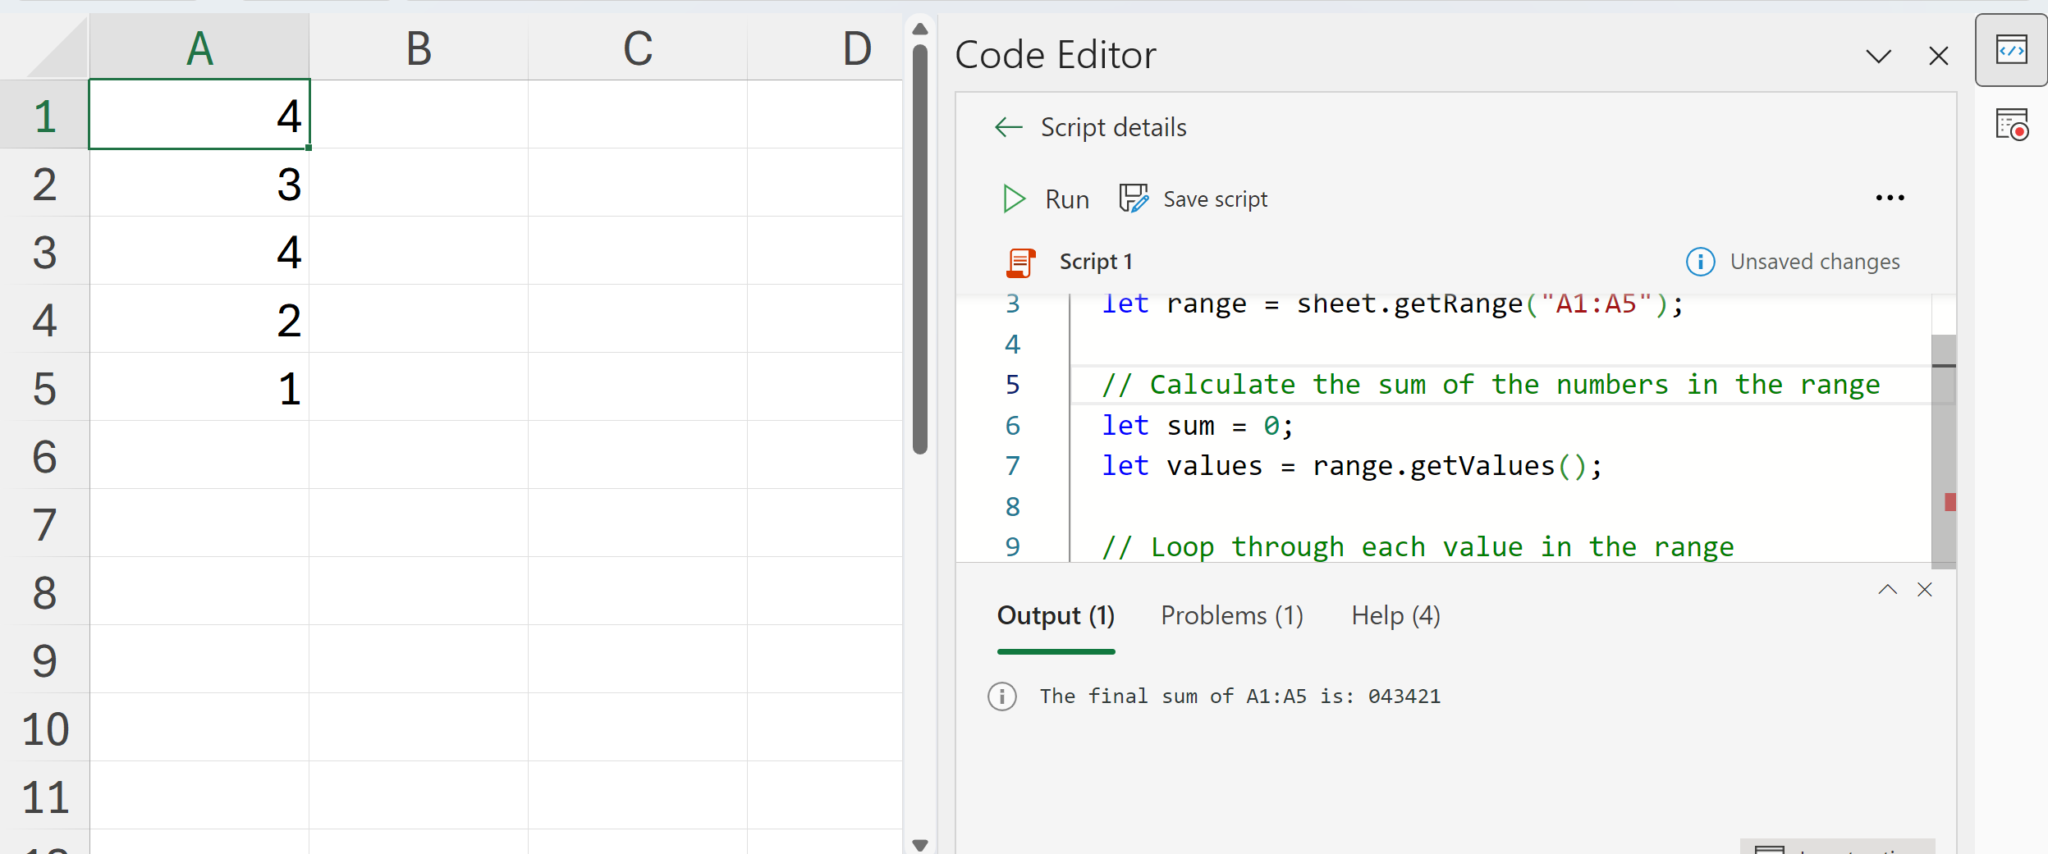This screenshot has height=854, width=2048.
Task: Close the output panel
Action: [1925, 590]
